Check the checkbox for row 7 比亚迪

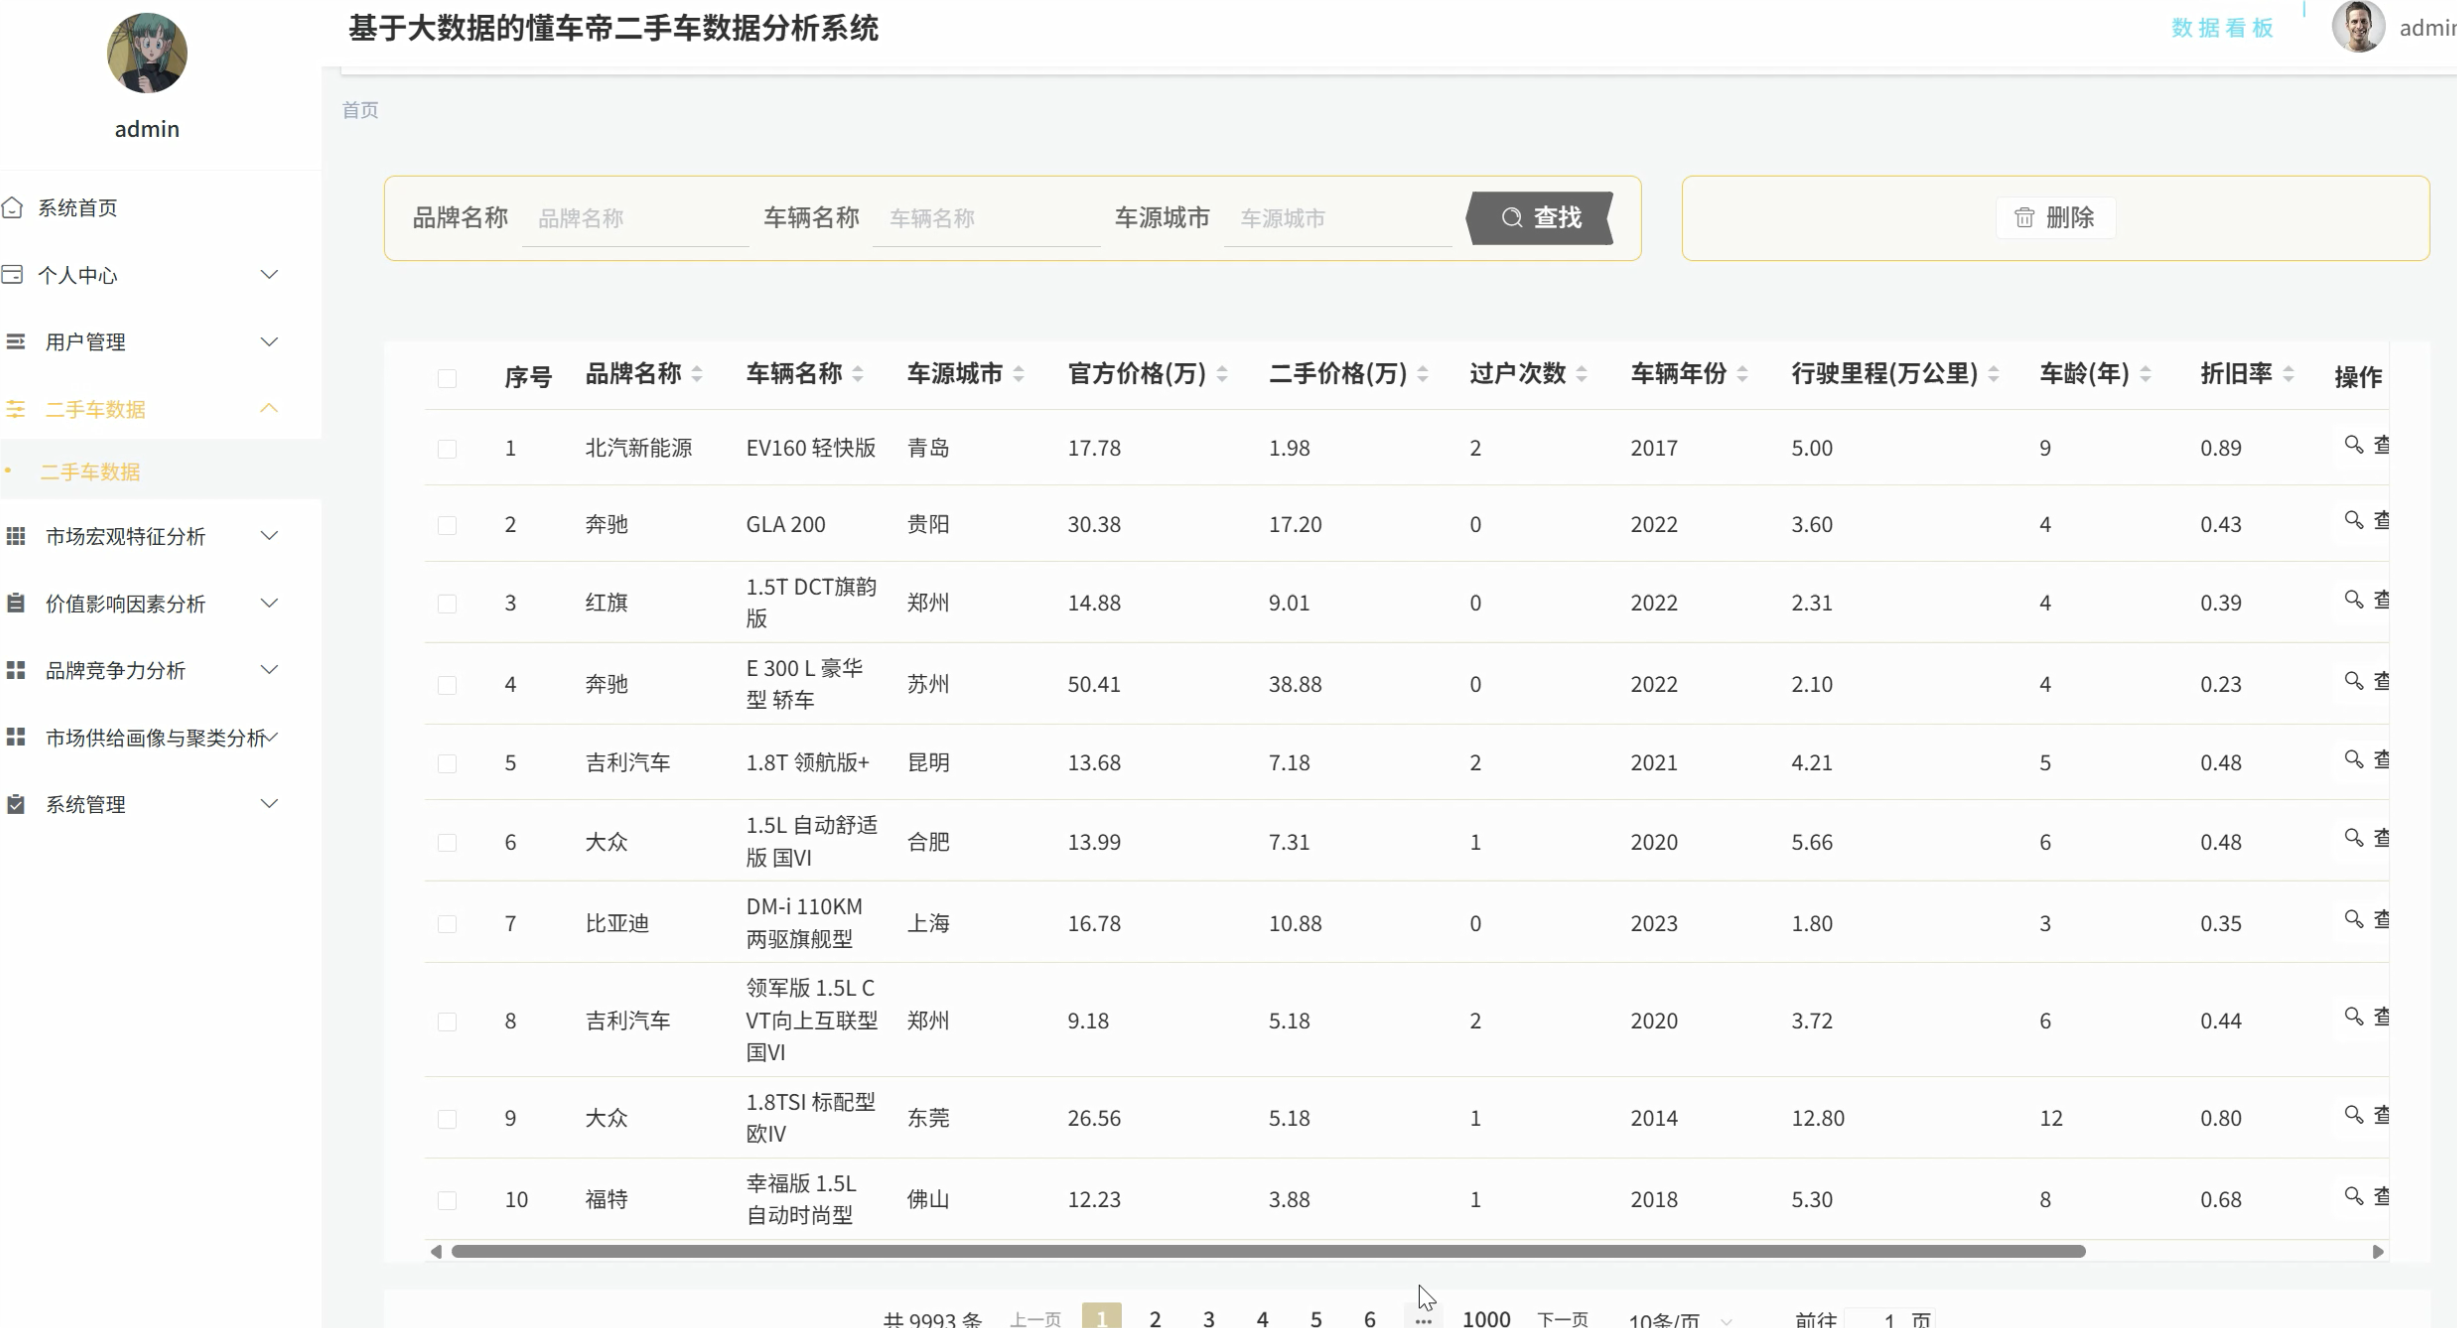tap(447, 924)
